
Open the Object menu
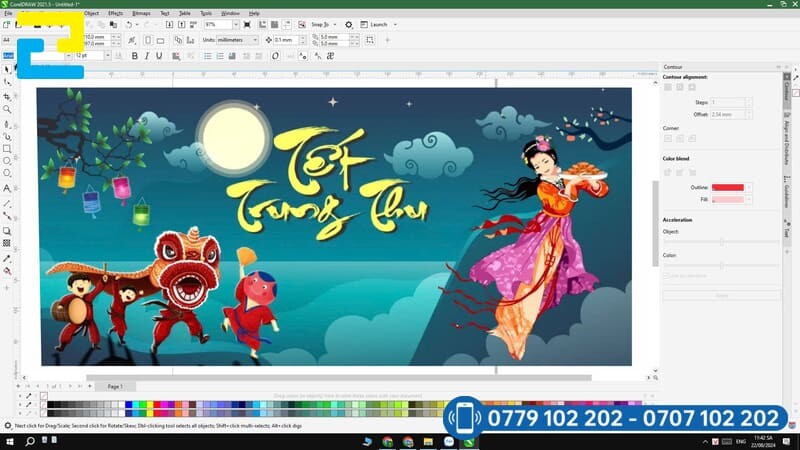[x=91, y=13]
